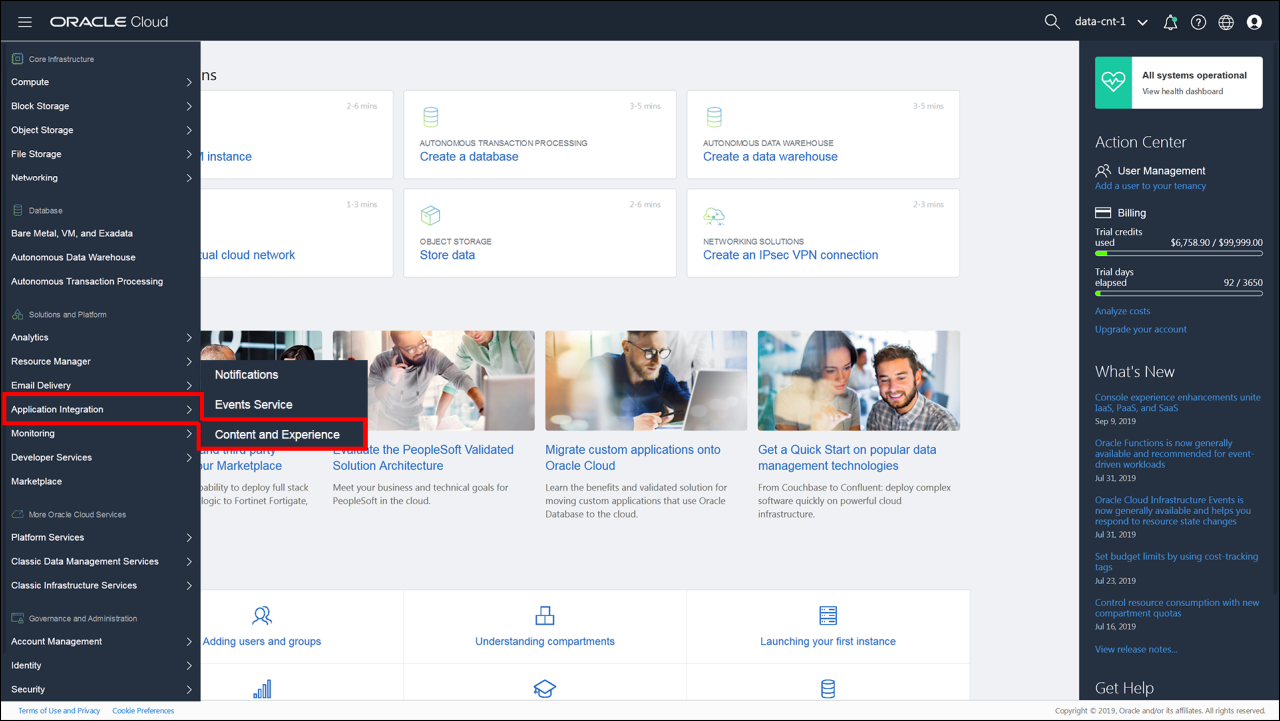Expand the Resource Manager submenu
The height and width of the screenshot is (721, 1280).
pyautogui.click(x=100, y=361)
